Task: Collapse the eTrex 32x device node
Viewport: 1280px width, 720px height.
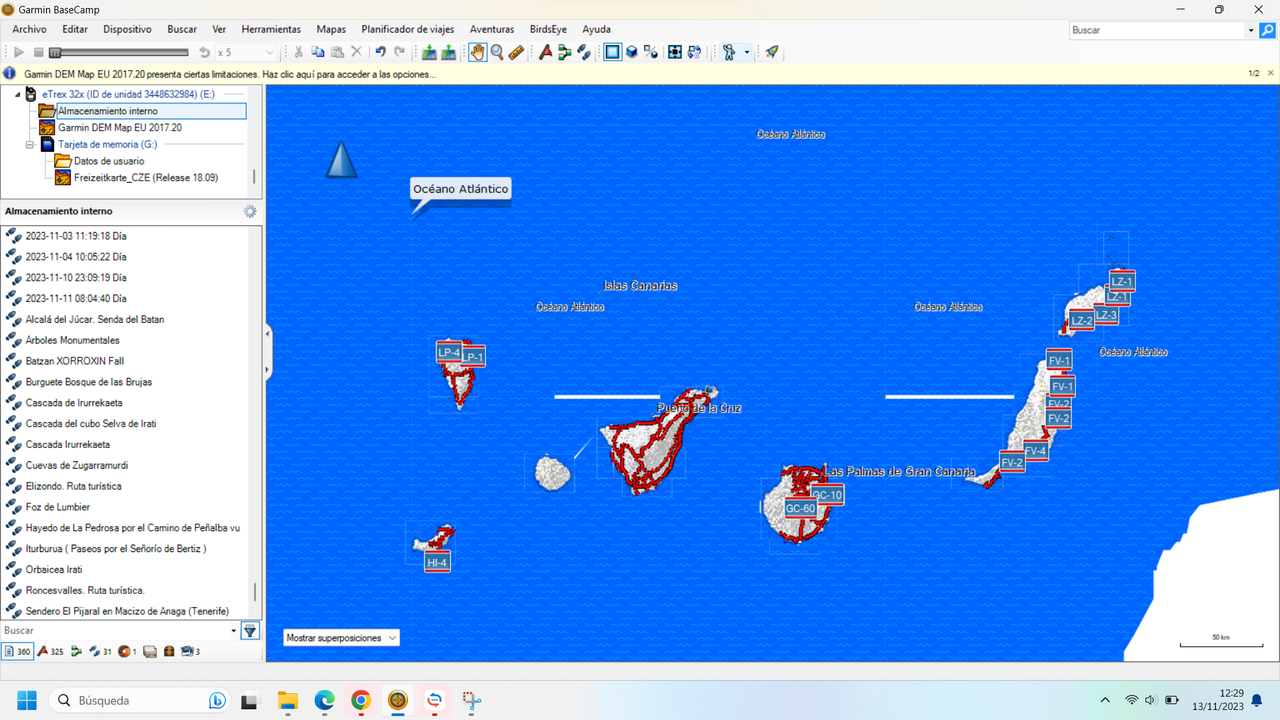Action: (18, 94)
